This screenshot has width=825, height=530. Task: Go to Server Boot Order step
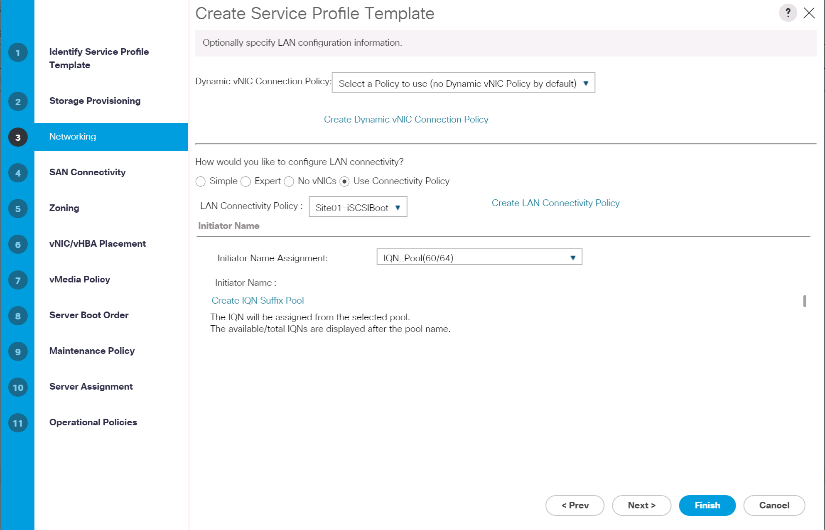click(89, 315)
